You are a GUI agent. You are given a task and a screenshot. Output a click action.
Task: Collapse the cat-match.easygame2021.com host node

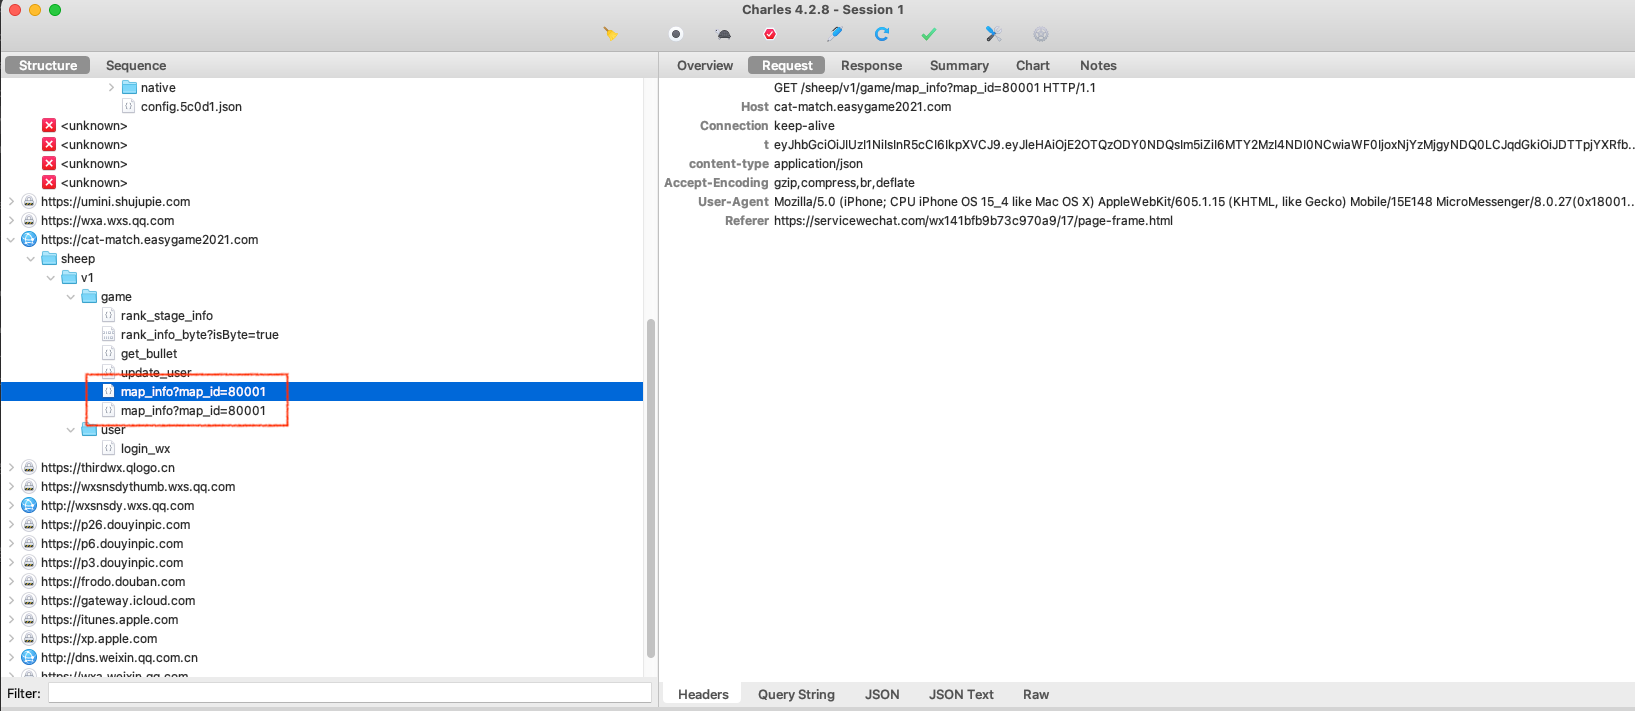coord(11,240)
